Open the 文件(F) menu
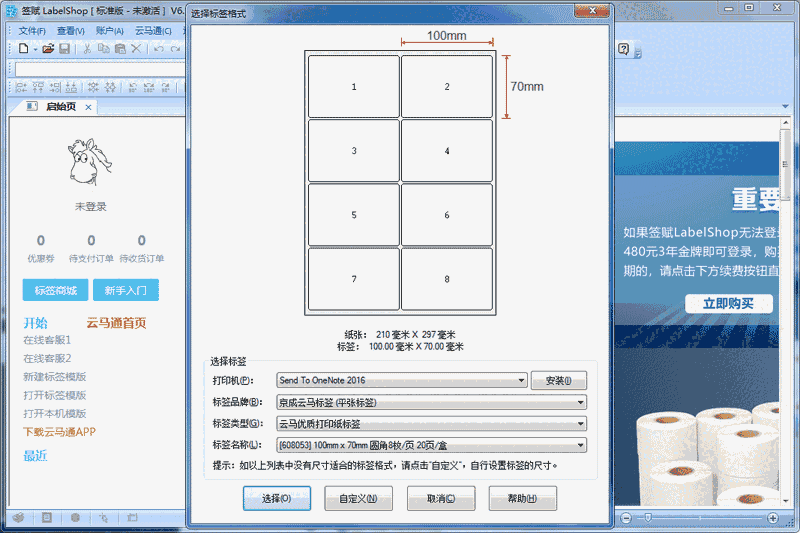800x533 pixels. click(x=32, y=31)
